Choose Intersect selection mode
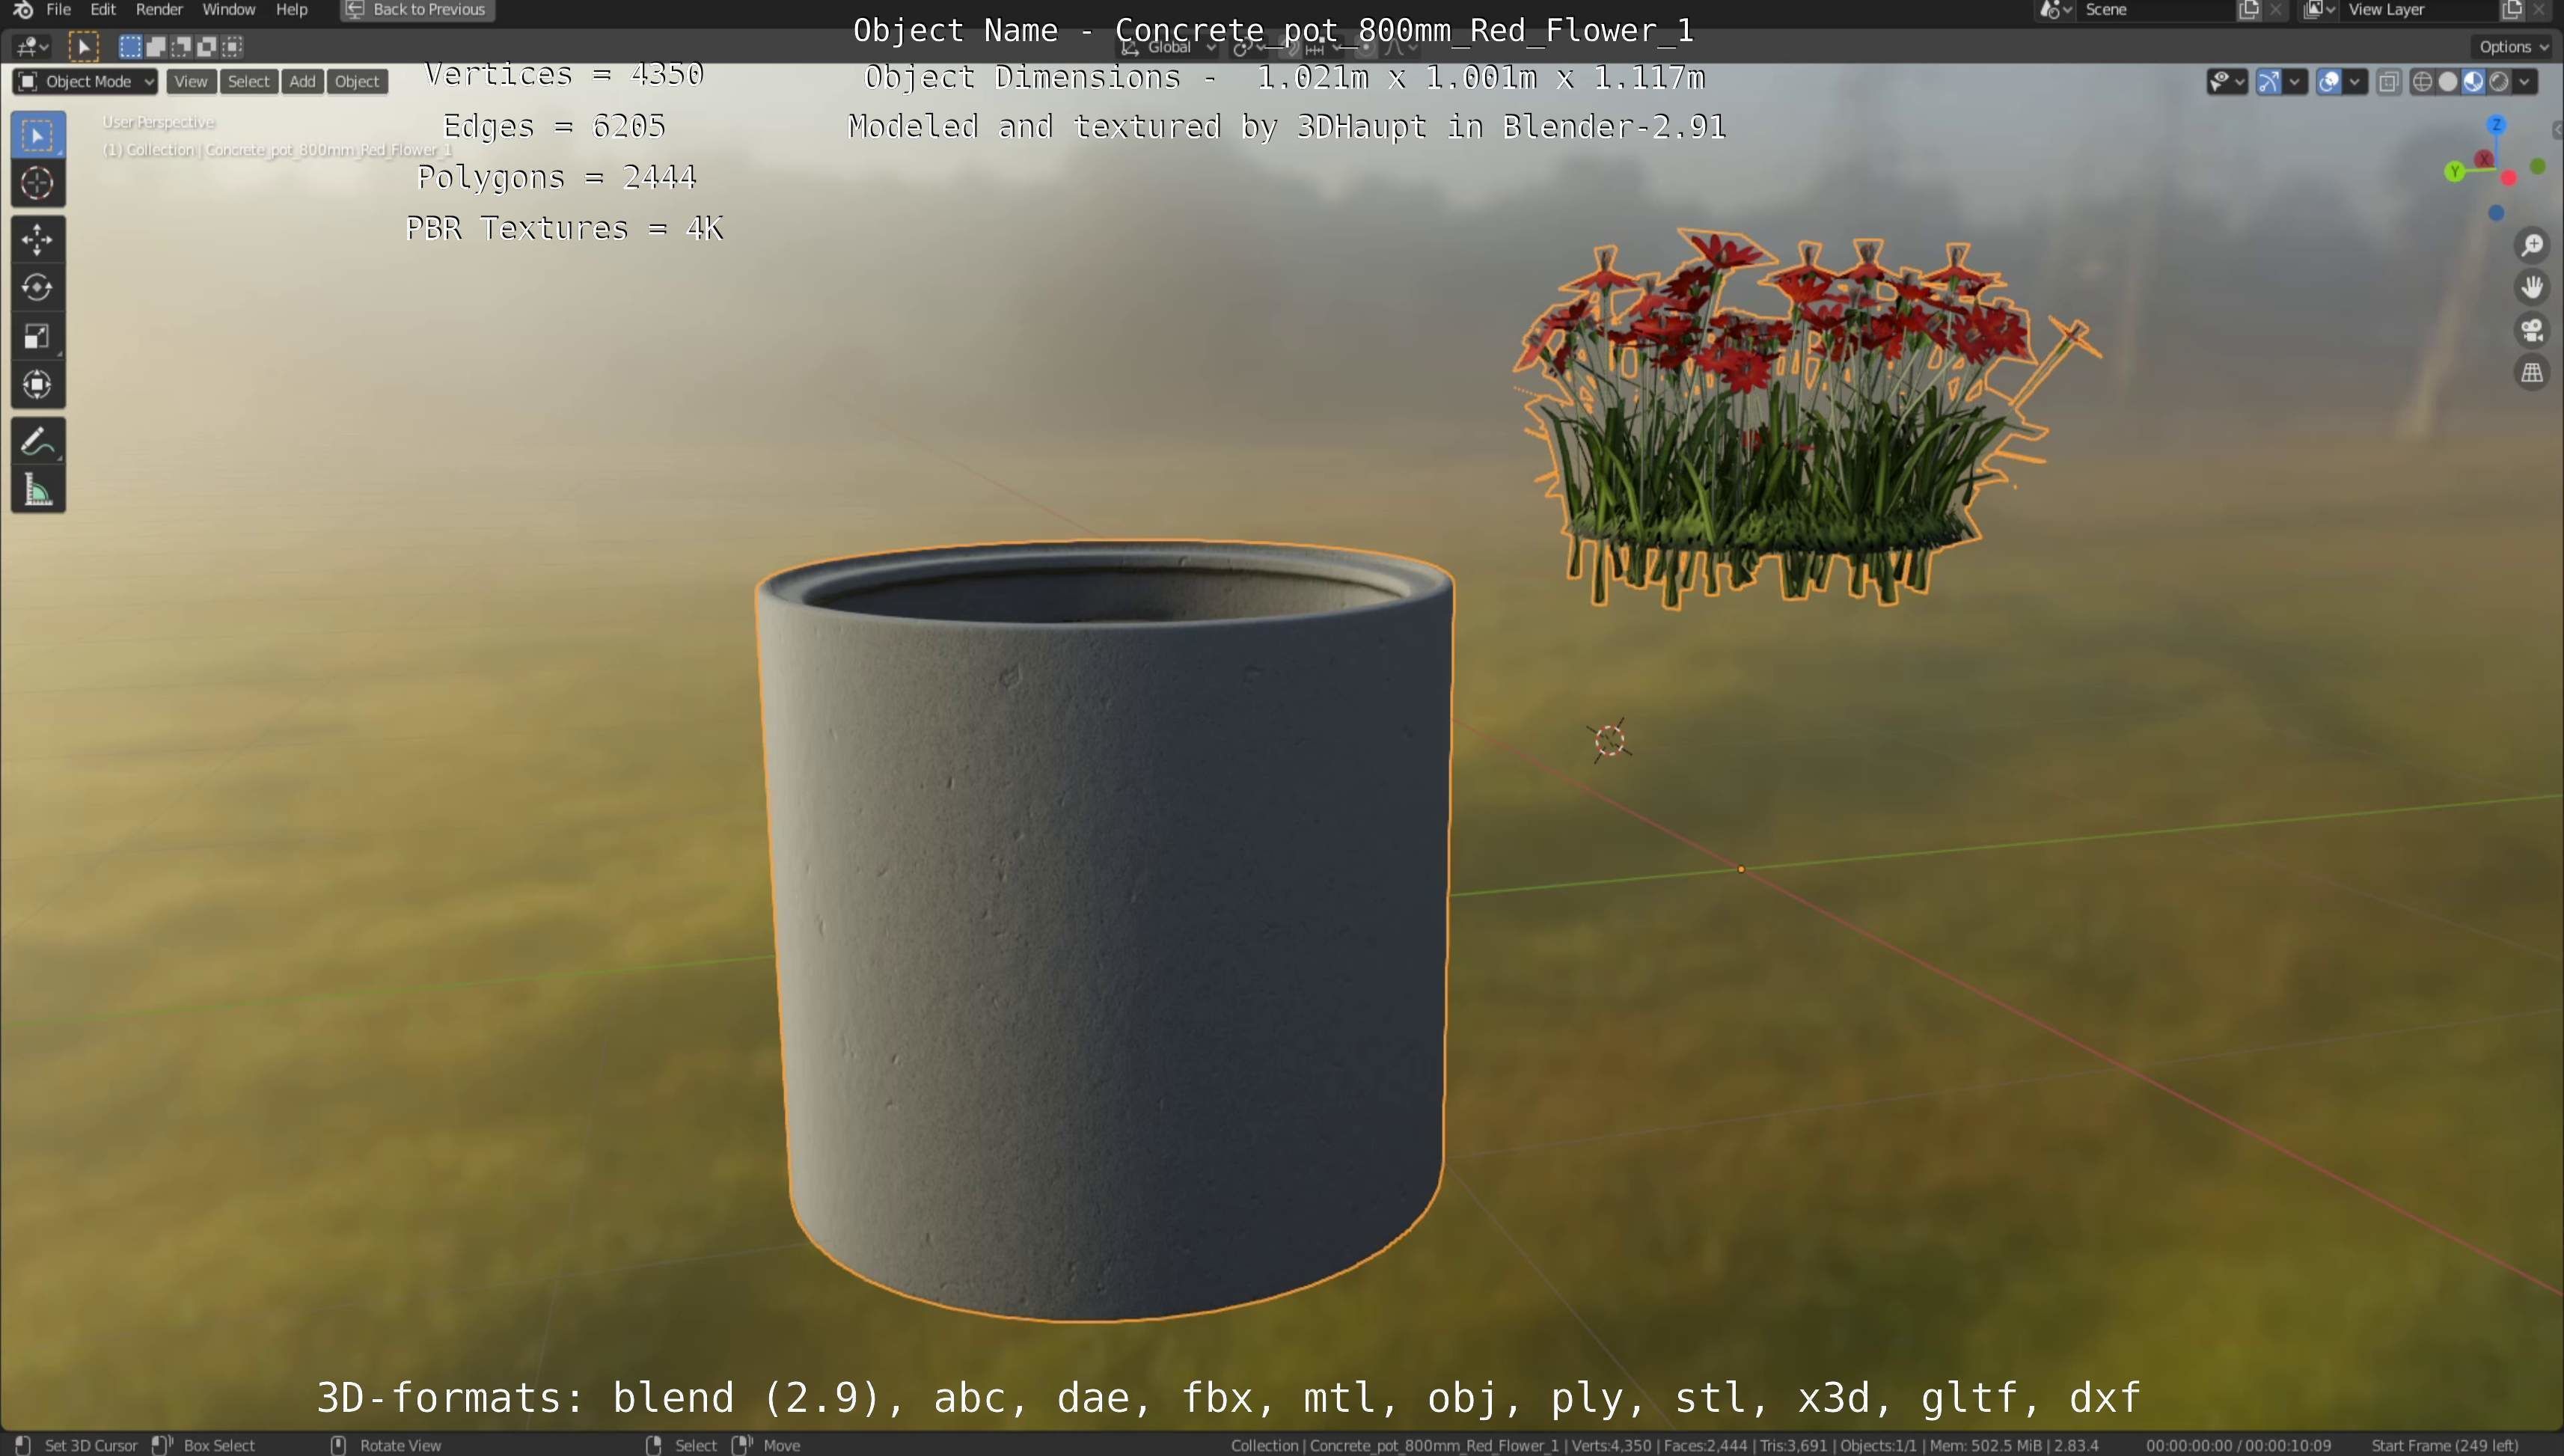 (232, 46)
